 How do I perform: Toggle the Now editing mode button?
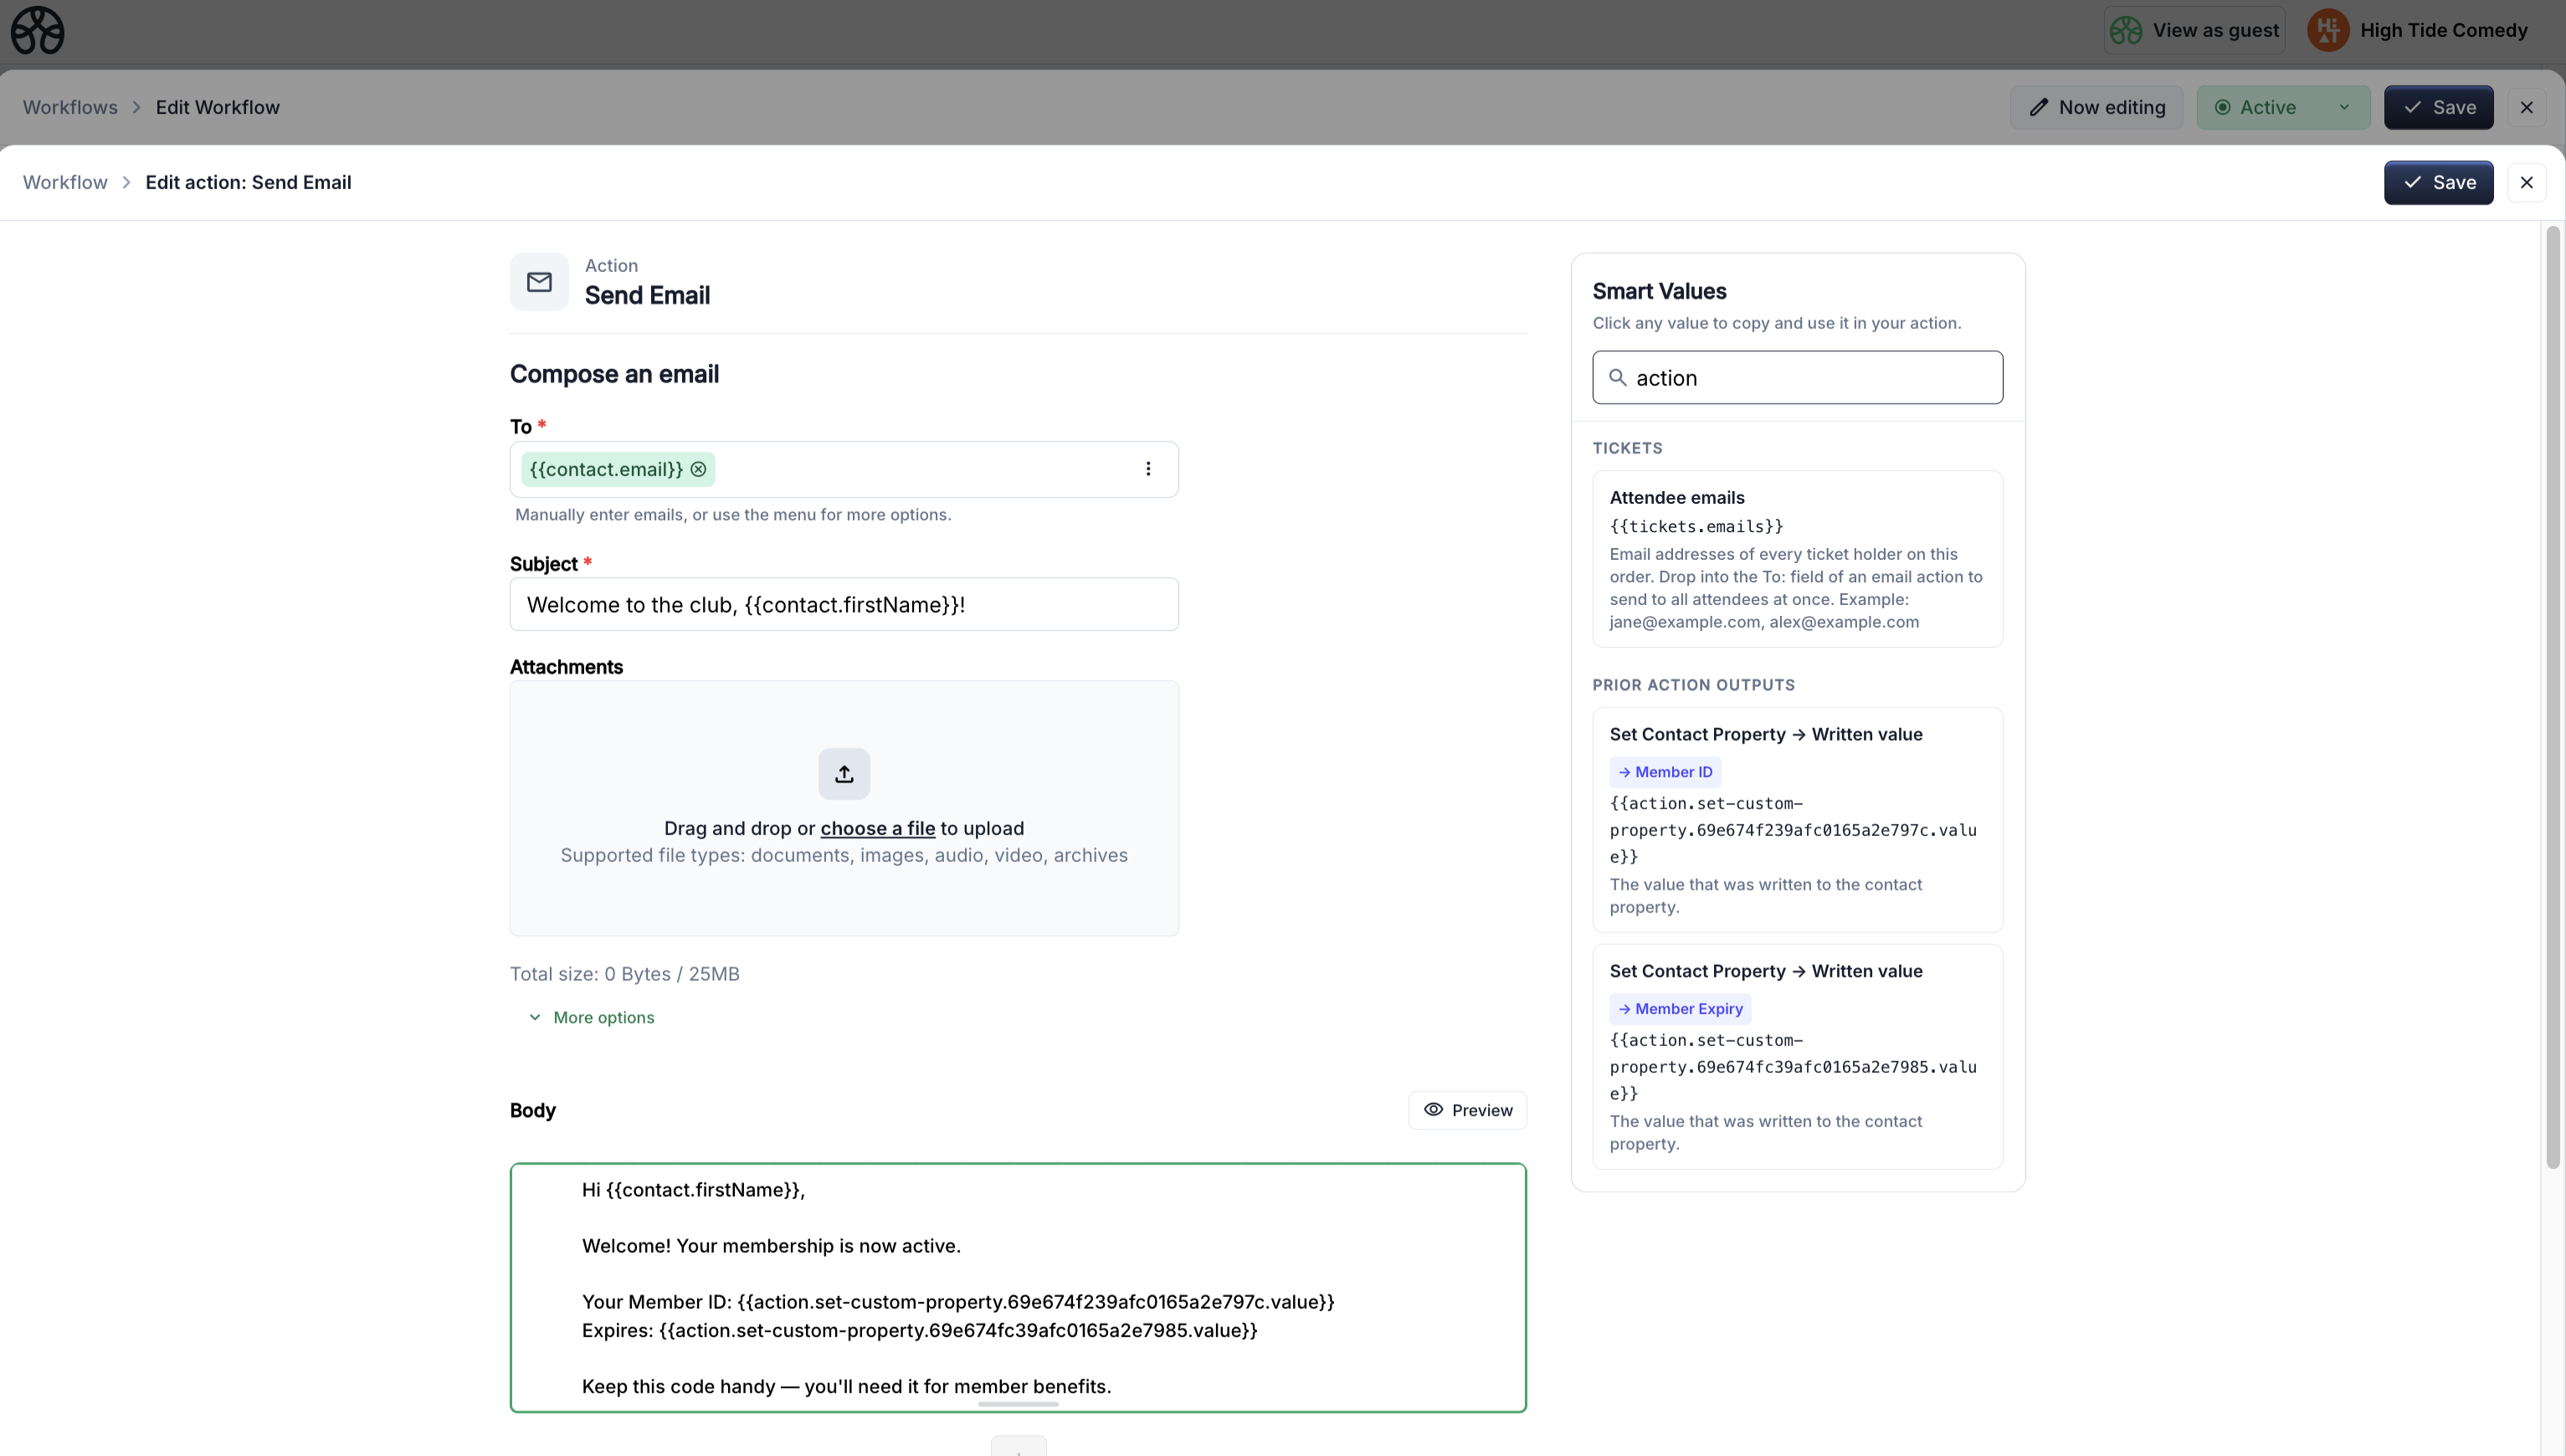click(x=2096, y=107)
